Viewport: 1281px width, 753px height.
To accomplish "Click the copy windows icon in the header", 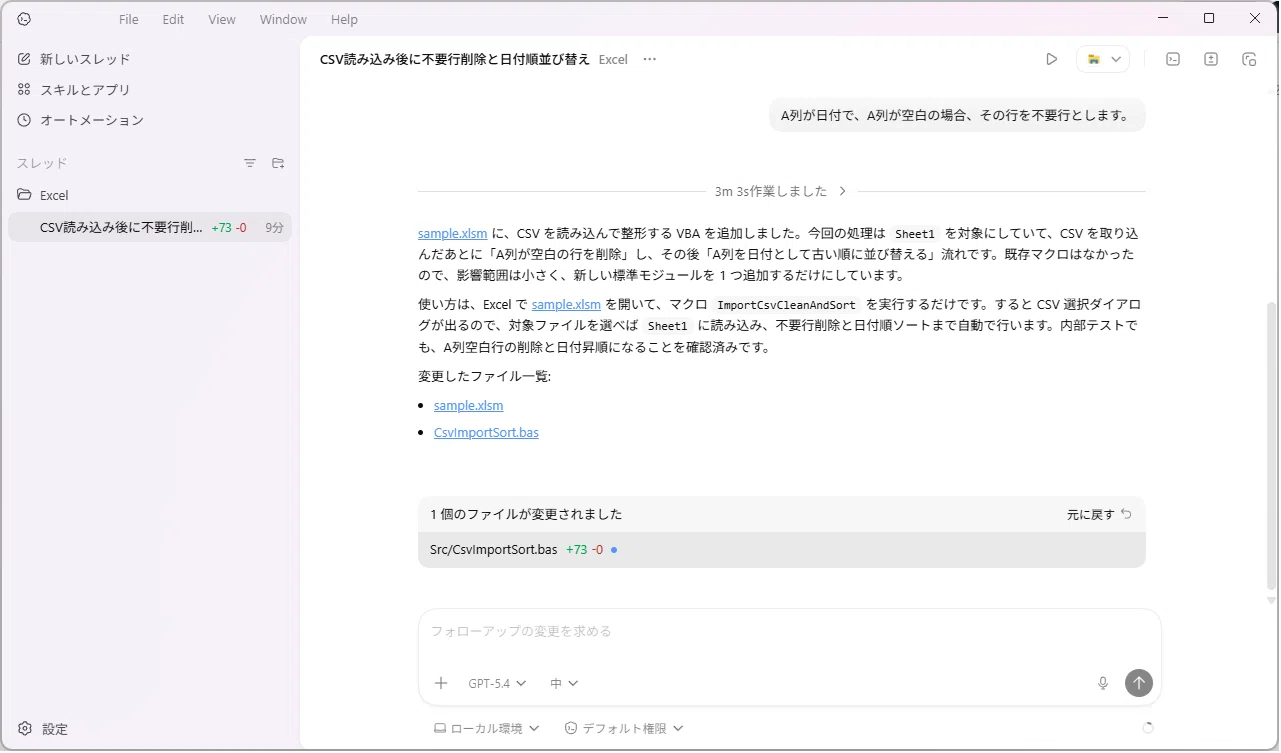I will [x=1249, y=59].
